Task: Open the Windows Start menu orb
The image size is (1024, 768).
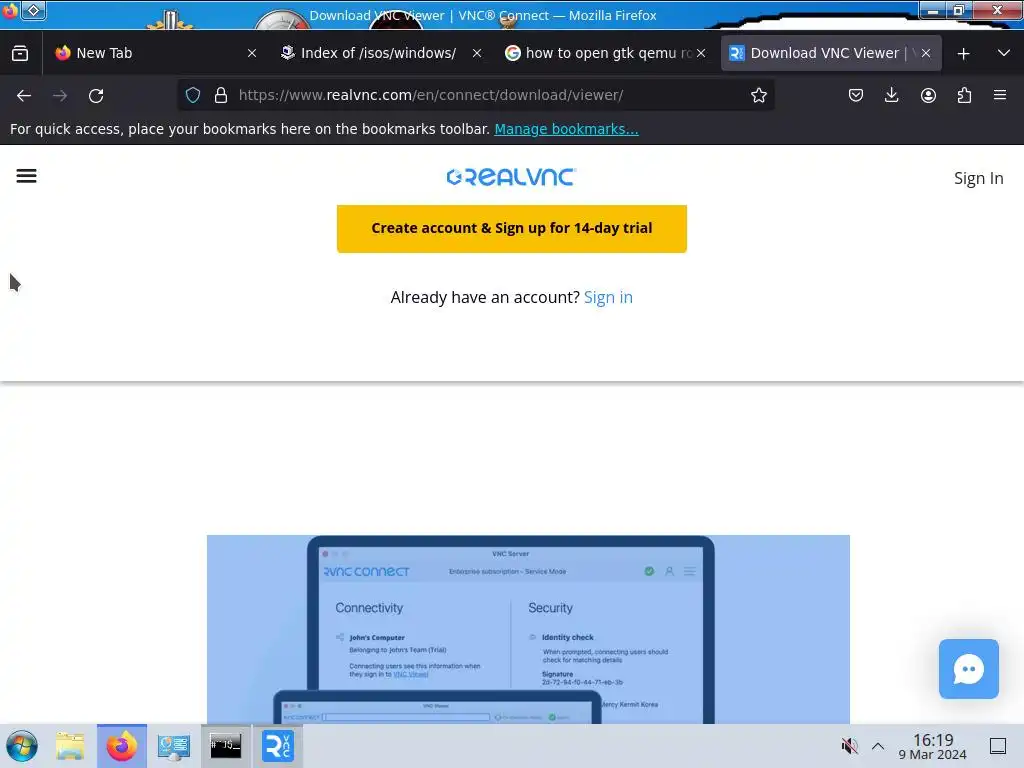Action: pos(22,746)
